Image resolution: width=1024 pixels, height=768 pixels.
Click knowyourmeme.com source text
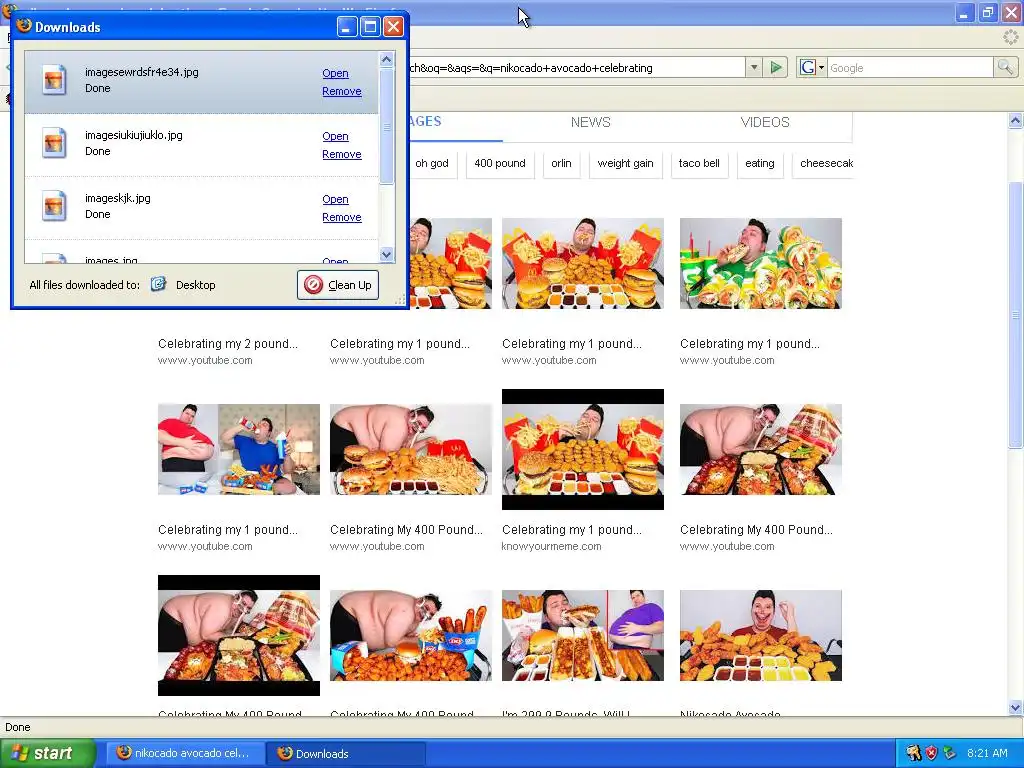pos(551,546)
